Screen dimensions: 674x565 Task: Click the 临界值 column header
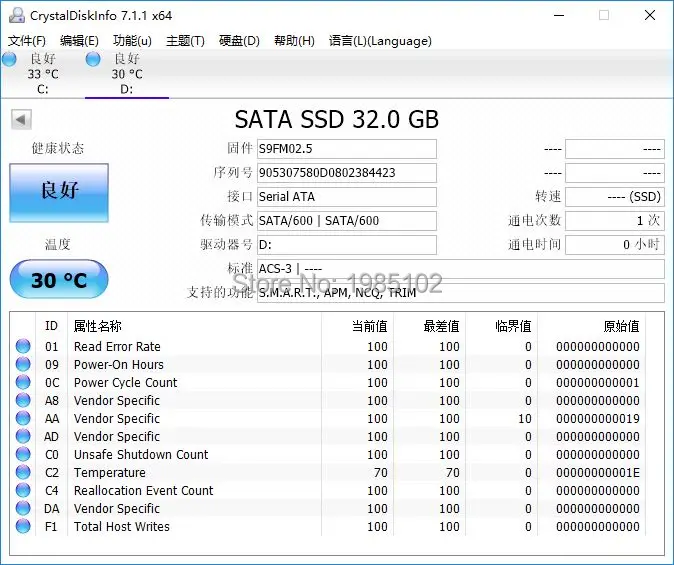pyautogui.click(x=513, y=326)
